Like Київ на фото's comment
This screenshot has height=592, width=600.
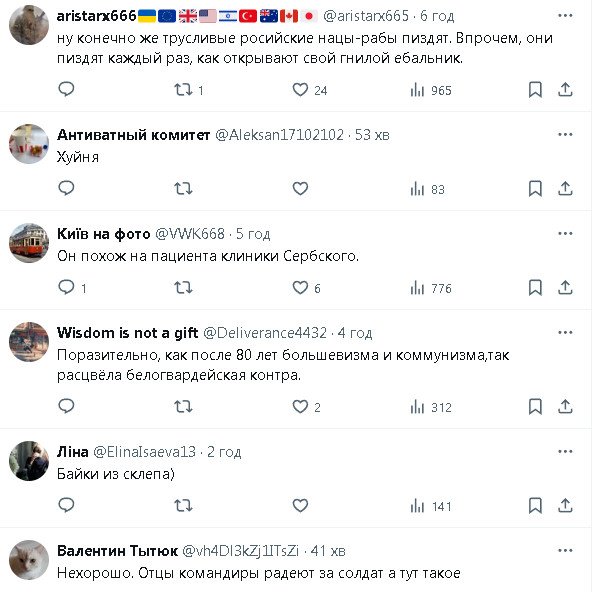point(300,288)
